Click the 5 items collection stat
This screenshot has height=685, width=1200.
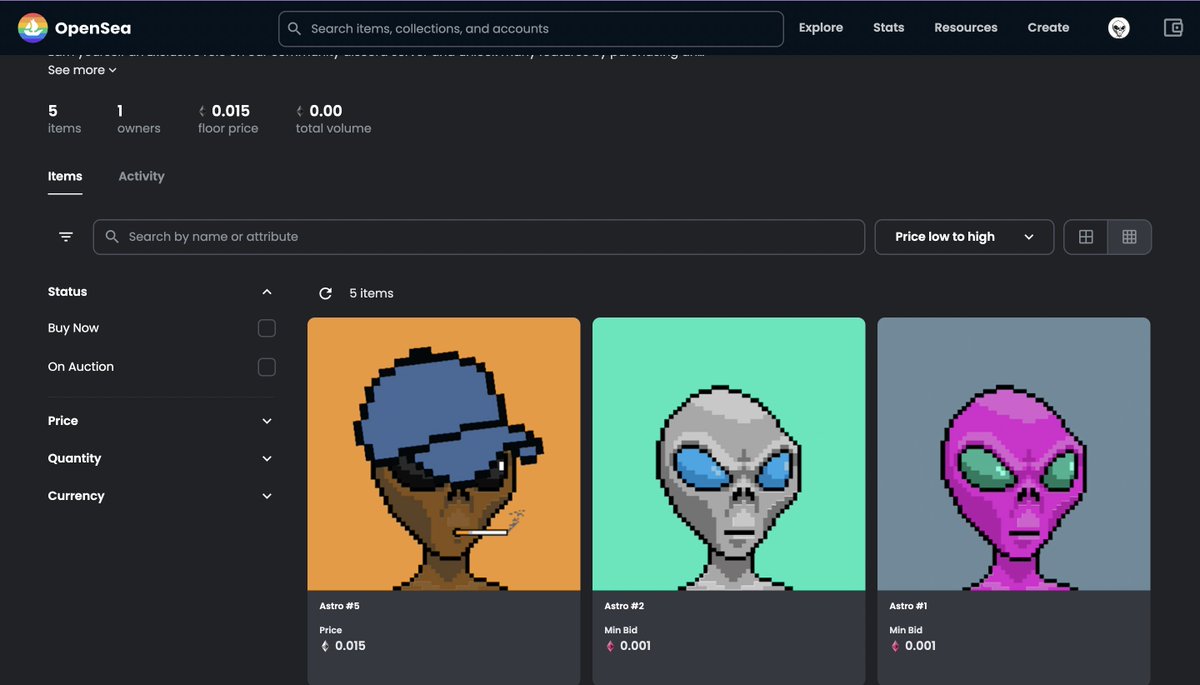point(65,119)
